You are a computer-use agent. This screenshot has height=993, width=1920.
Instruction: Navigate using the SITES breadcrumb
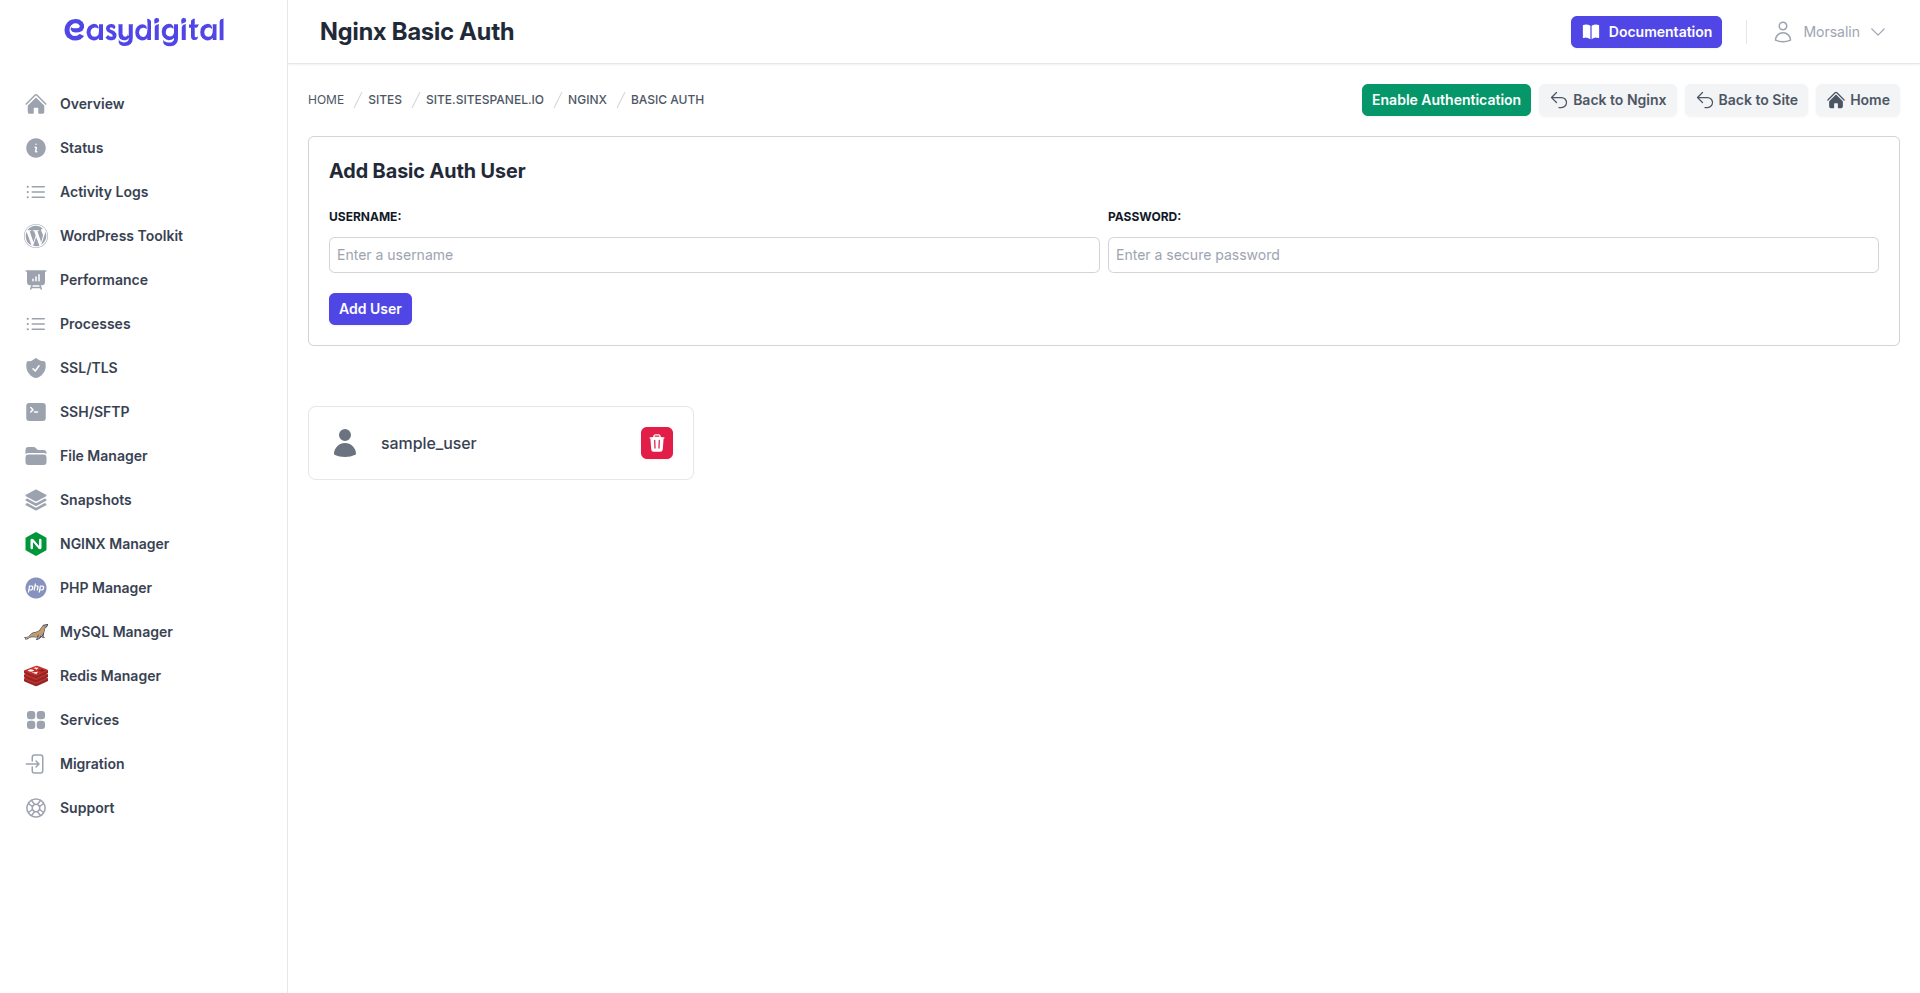click(x=384, y=99)
